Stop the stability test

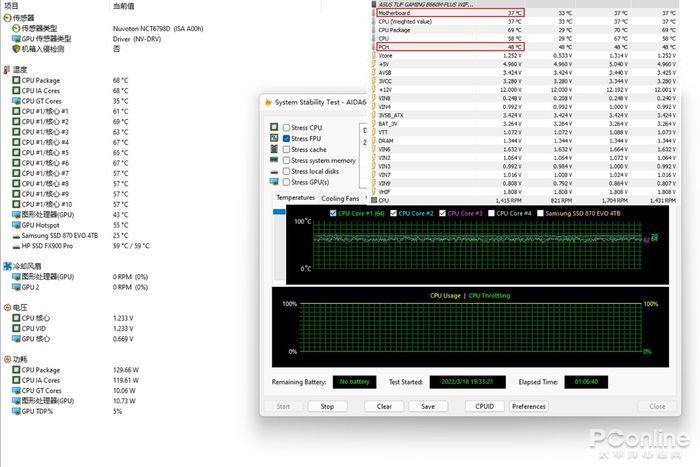327,406
